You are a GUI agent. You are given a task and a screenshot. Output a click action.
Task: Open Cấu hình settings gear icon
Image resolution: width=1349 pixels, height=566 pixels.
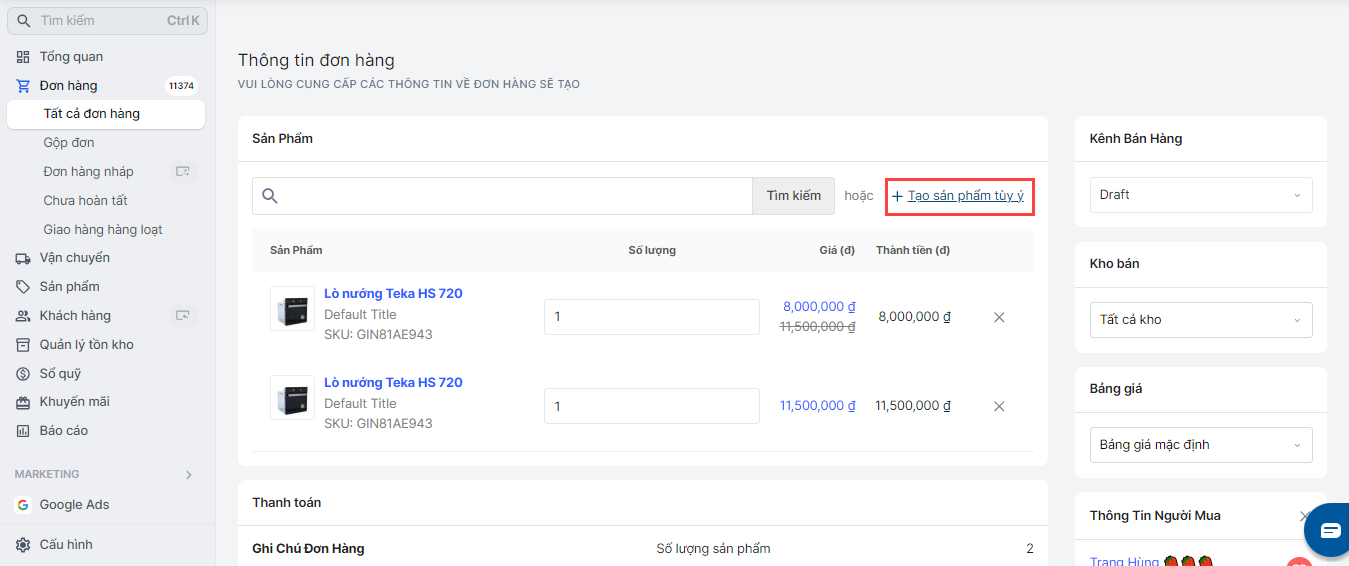tap(23, 545)
